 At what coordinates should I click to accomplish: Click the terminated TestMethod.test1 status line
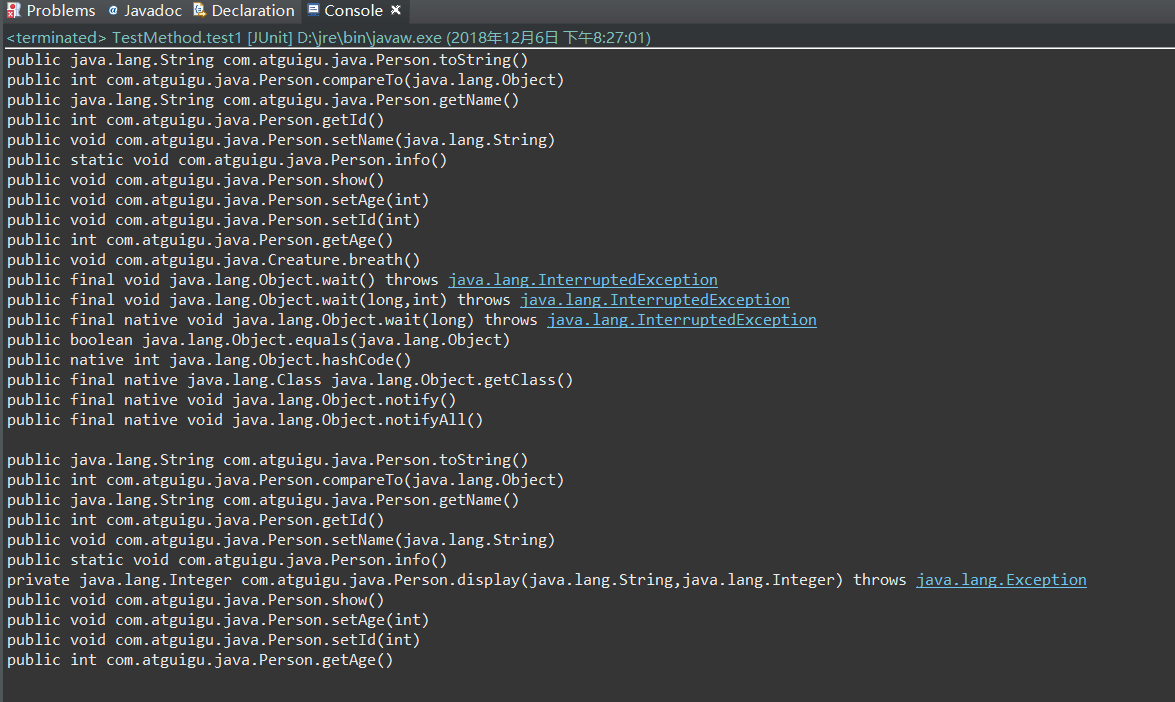pyautogui.click(x=328, y=37)
